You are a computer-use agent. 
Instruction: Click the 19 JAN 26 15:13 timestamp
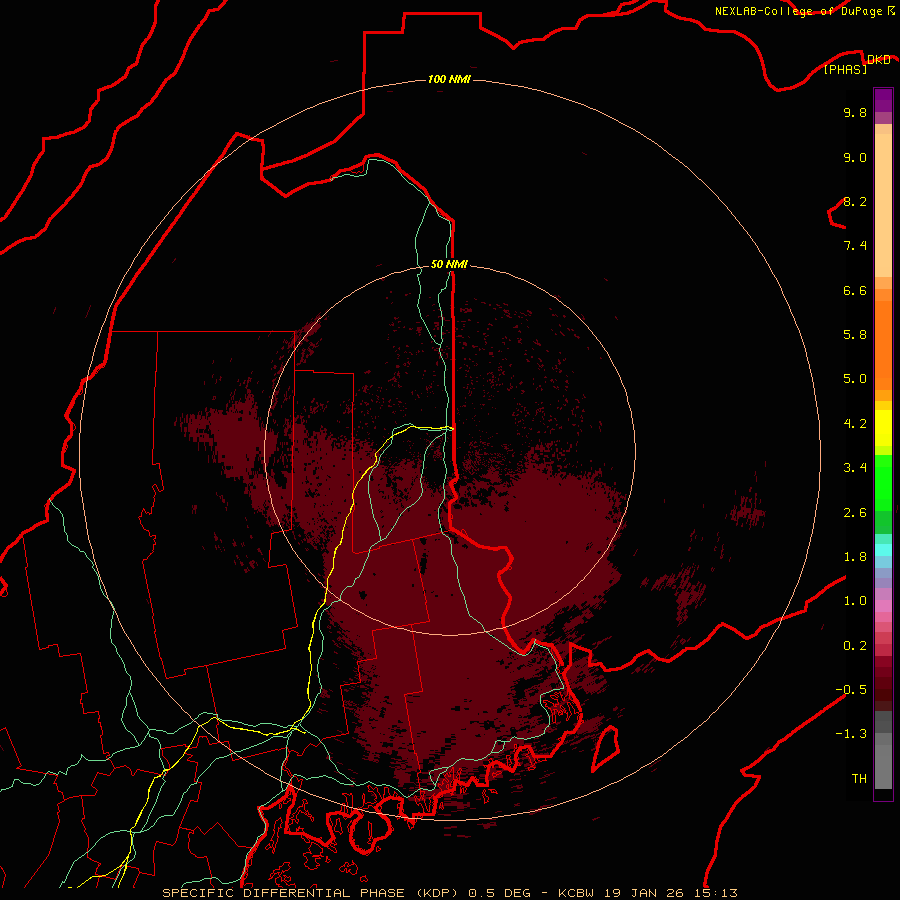(670, 893)
